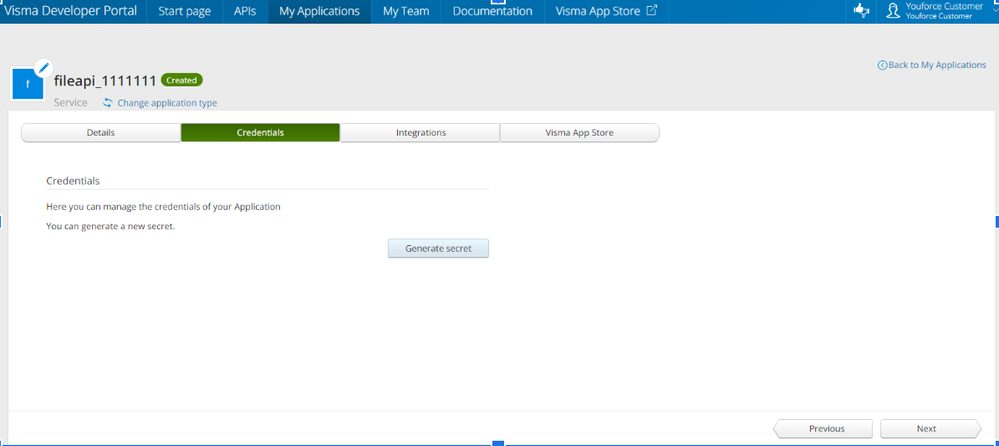
Task: Click the back arrow icon near My Applications
Action: point(882,65)
